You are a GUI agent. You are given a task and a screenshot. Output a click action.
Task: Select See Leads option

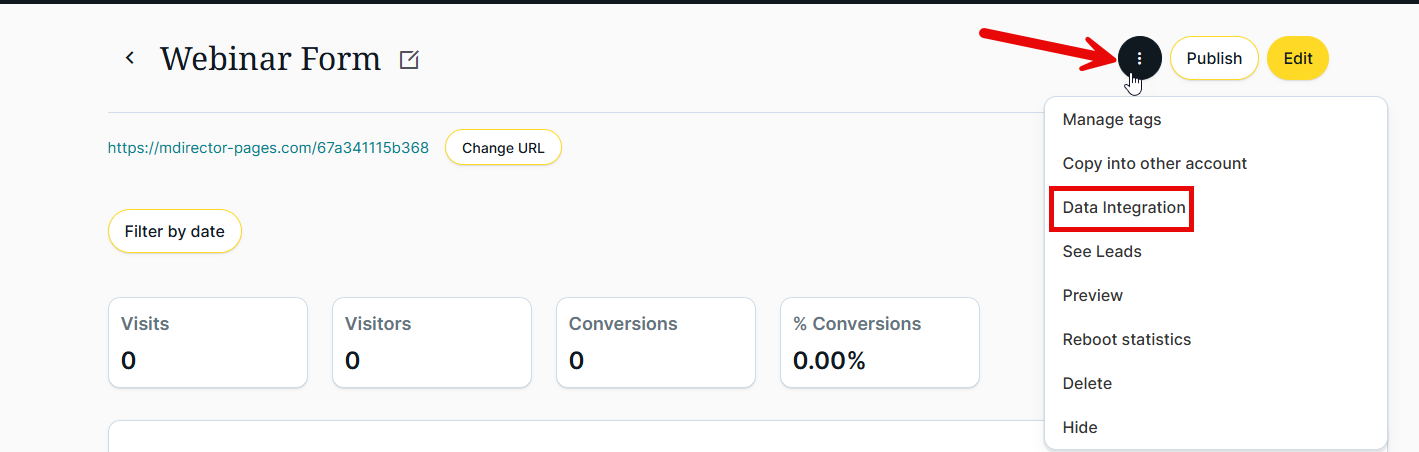click(x=1101, y=251)
